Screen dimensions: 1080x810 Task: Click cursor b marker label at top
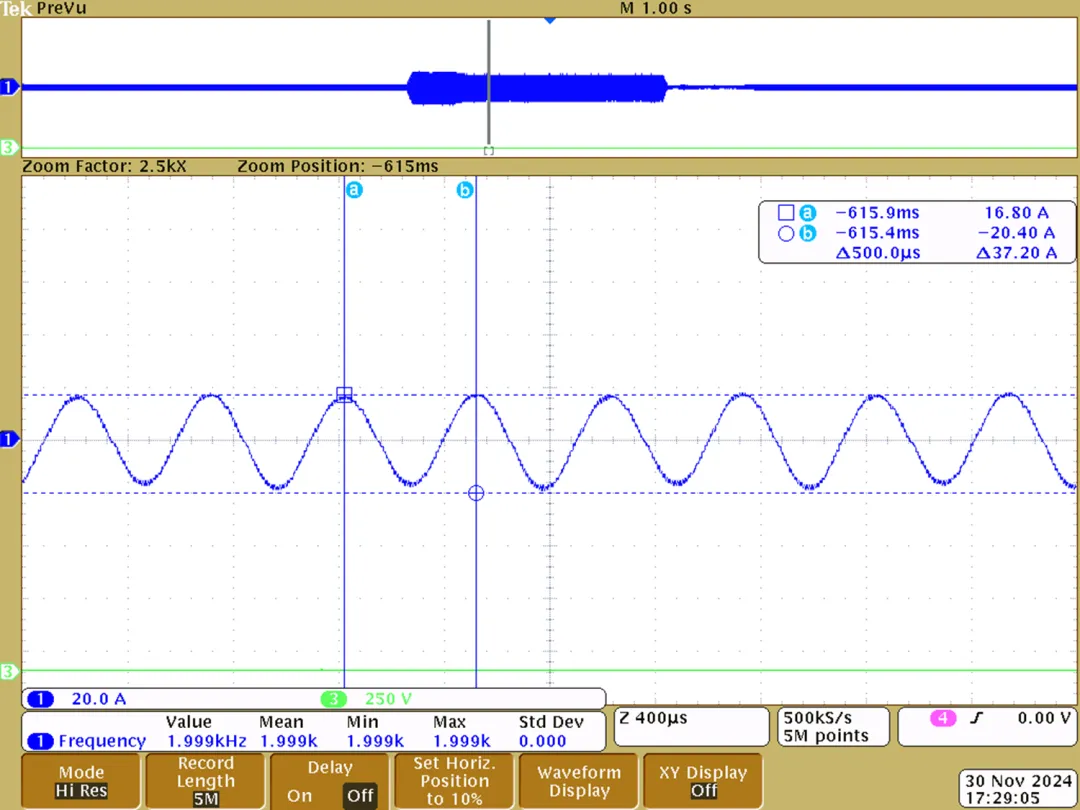click(465, 189)
